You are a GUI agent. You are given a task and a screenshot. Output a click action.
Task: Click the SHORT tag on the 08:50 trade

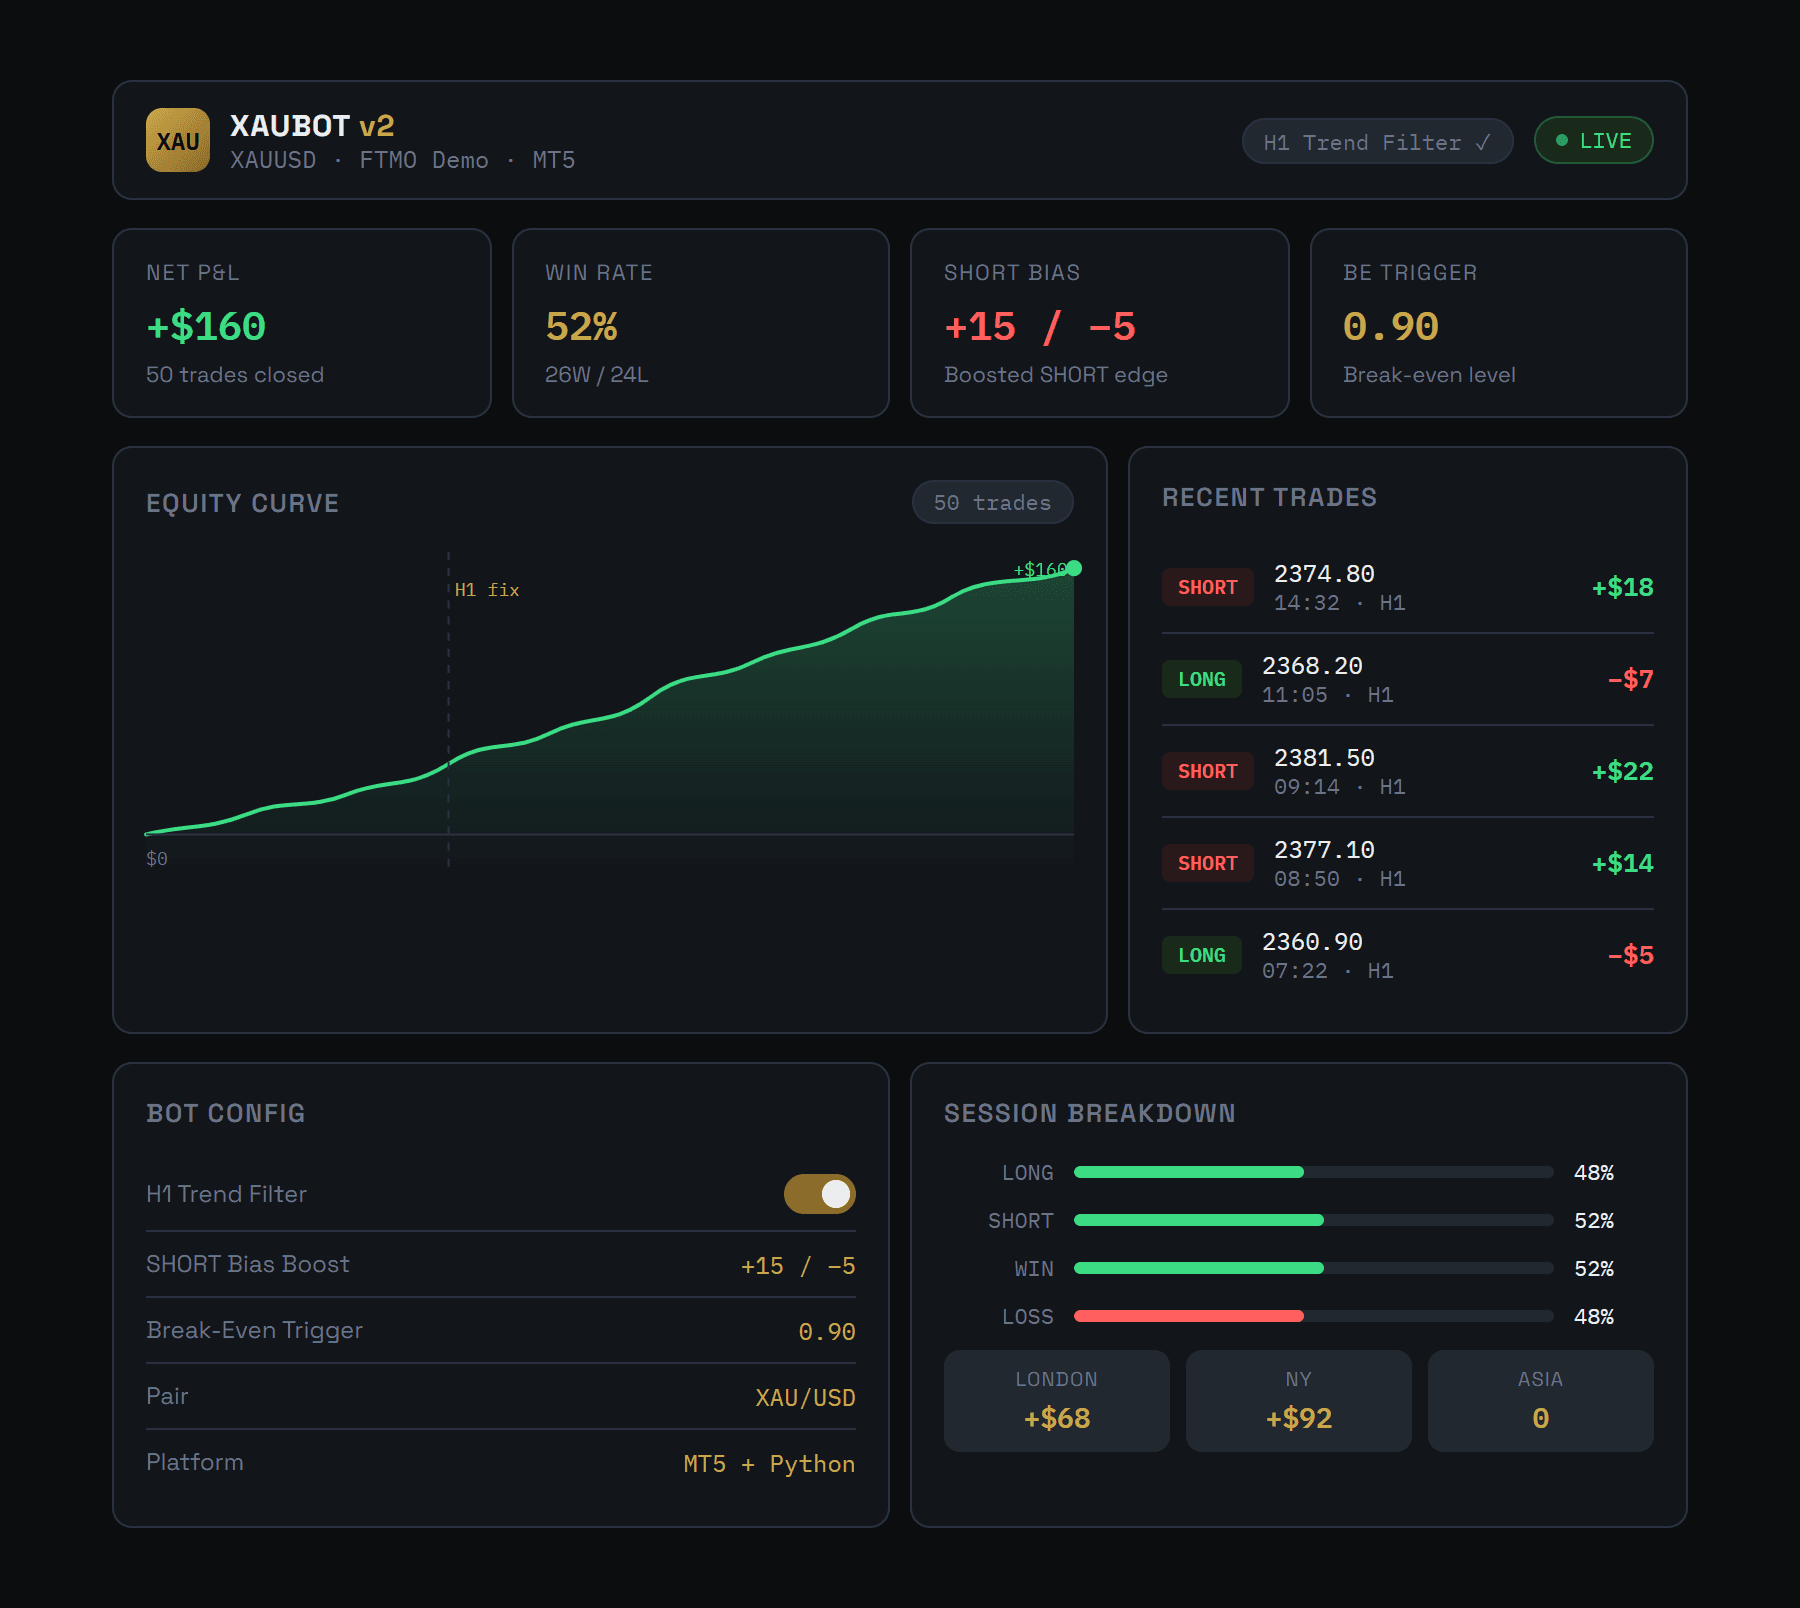(x=1208, y=863)
